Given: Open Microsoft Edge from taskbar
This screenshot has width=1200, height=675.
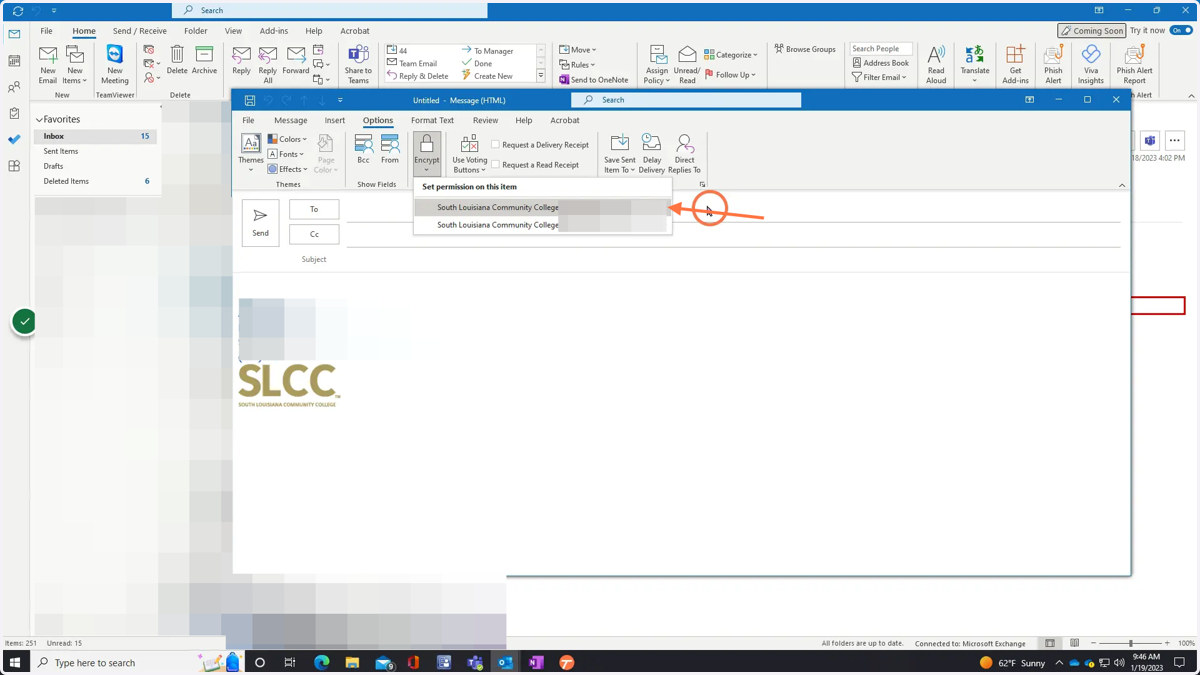Looking at the screenshot, I should point(322,663).
